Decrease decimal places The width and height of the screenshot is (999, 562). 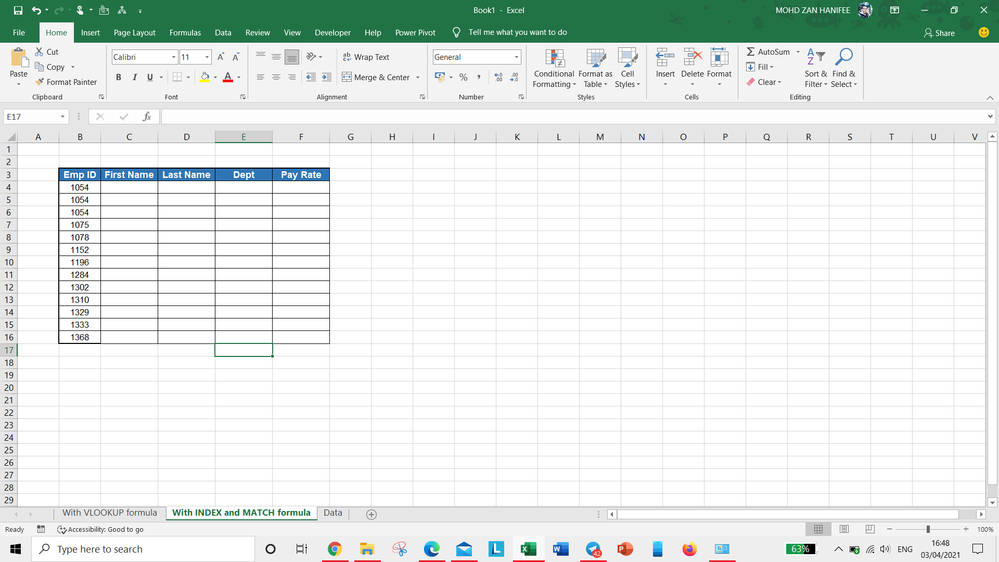(x=514, y=77)
